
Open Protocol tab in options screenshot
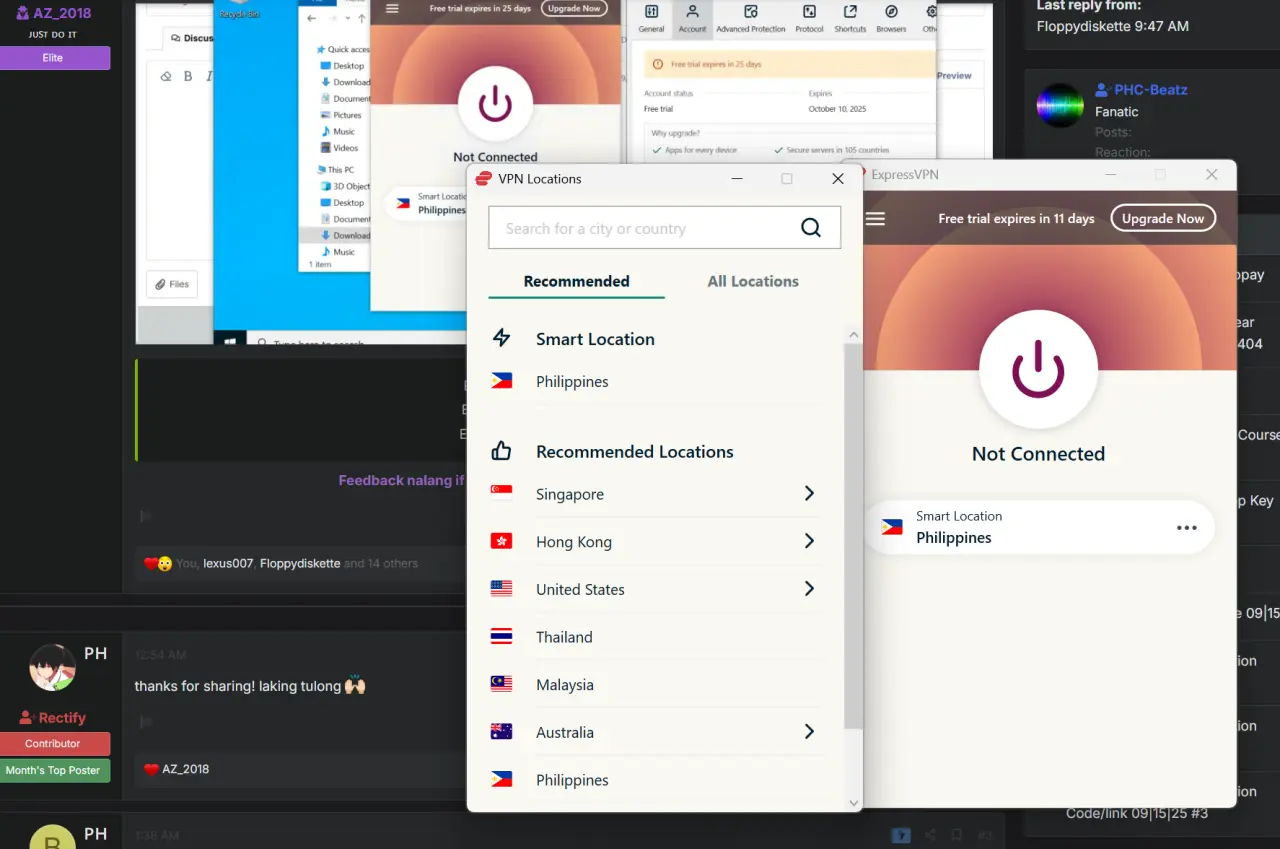[x=809, y=17]
